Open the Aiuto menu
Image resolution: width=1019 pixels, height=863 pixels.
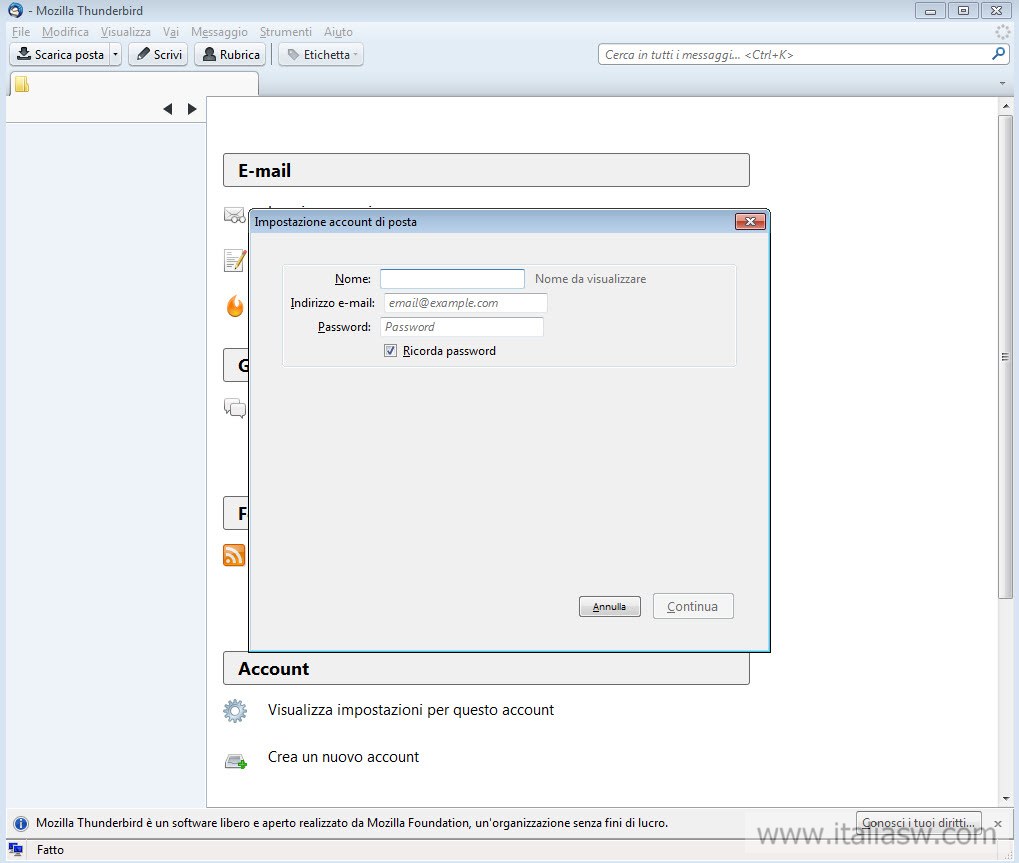coord(338,32)
